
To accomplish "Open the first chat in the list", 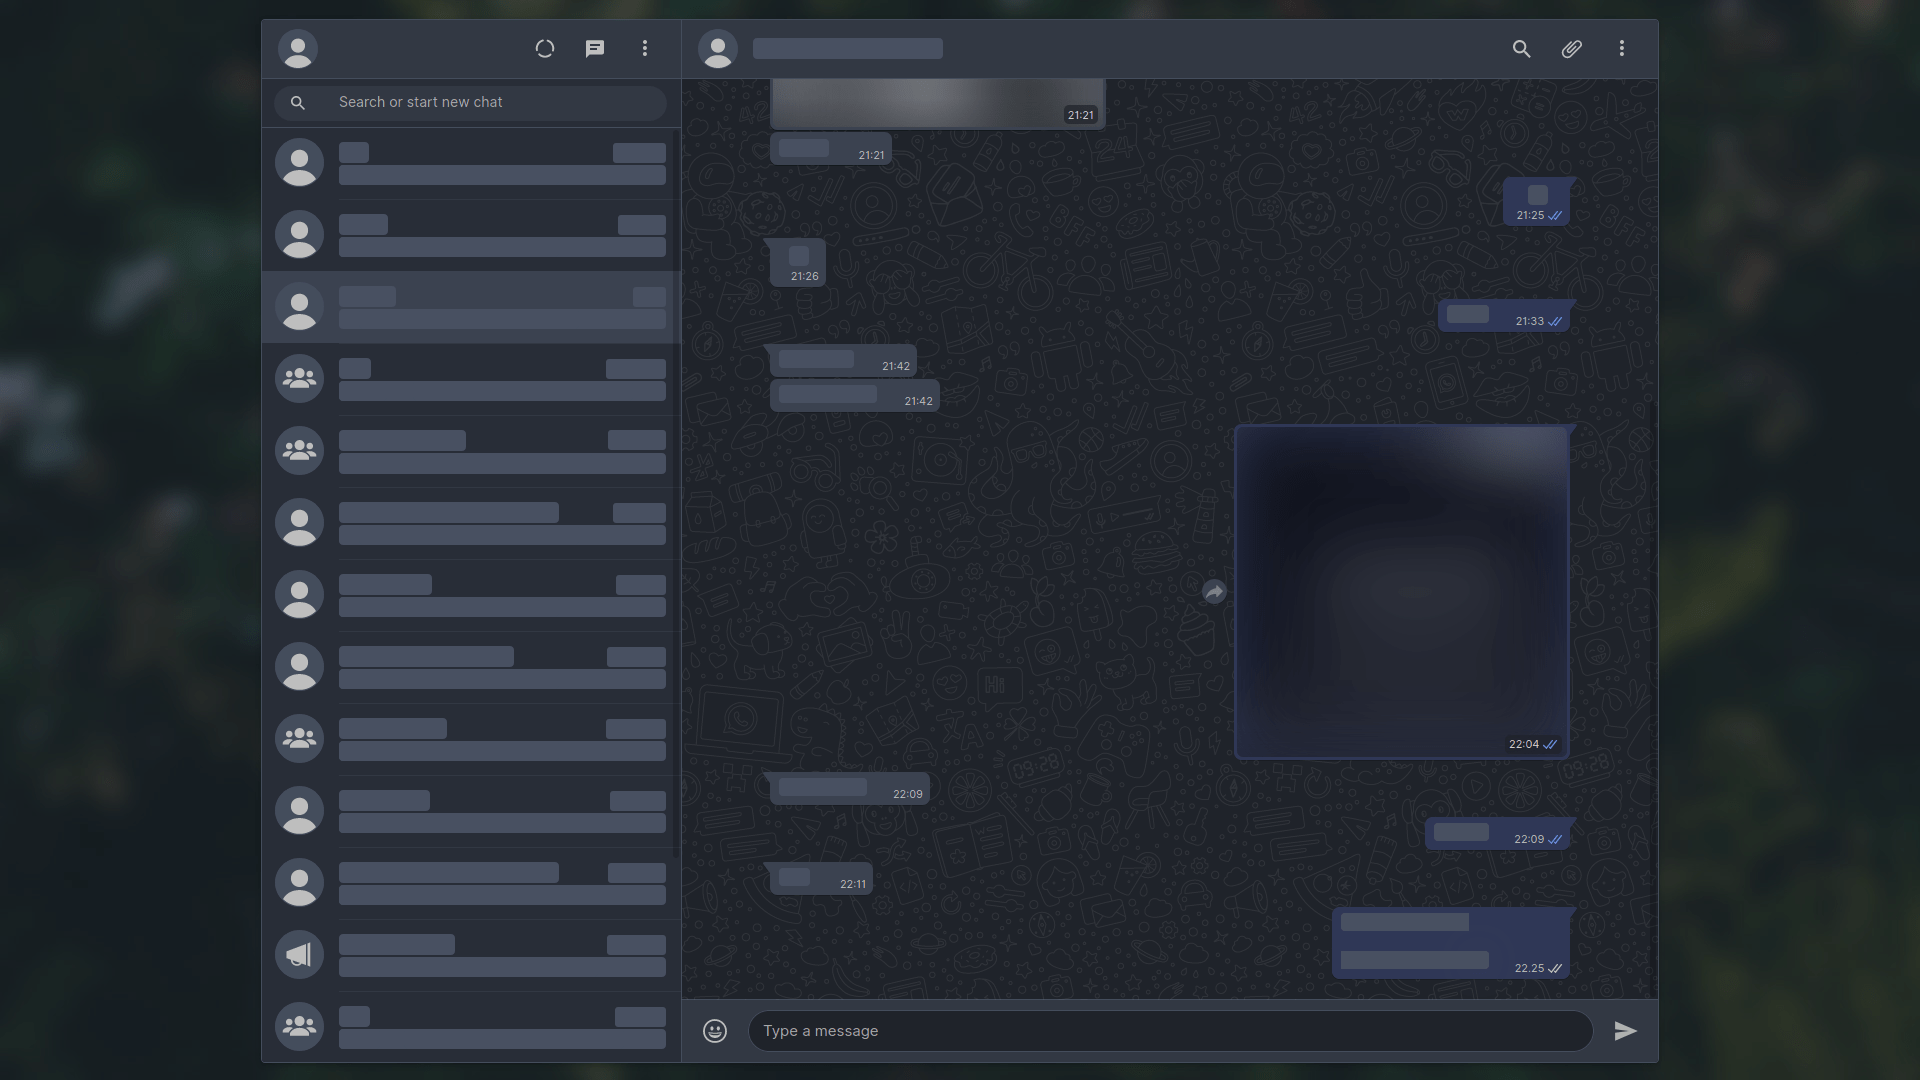I will pos(470,163).
